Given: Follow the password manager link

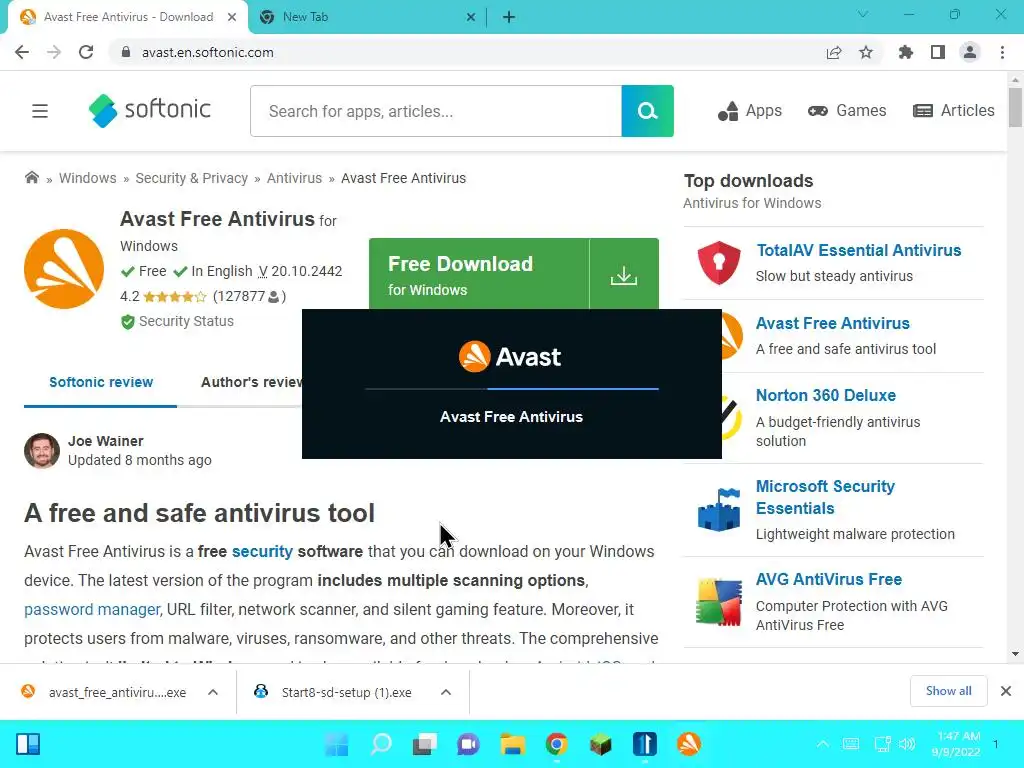Looking at the screenshot, I should 92,609.
